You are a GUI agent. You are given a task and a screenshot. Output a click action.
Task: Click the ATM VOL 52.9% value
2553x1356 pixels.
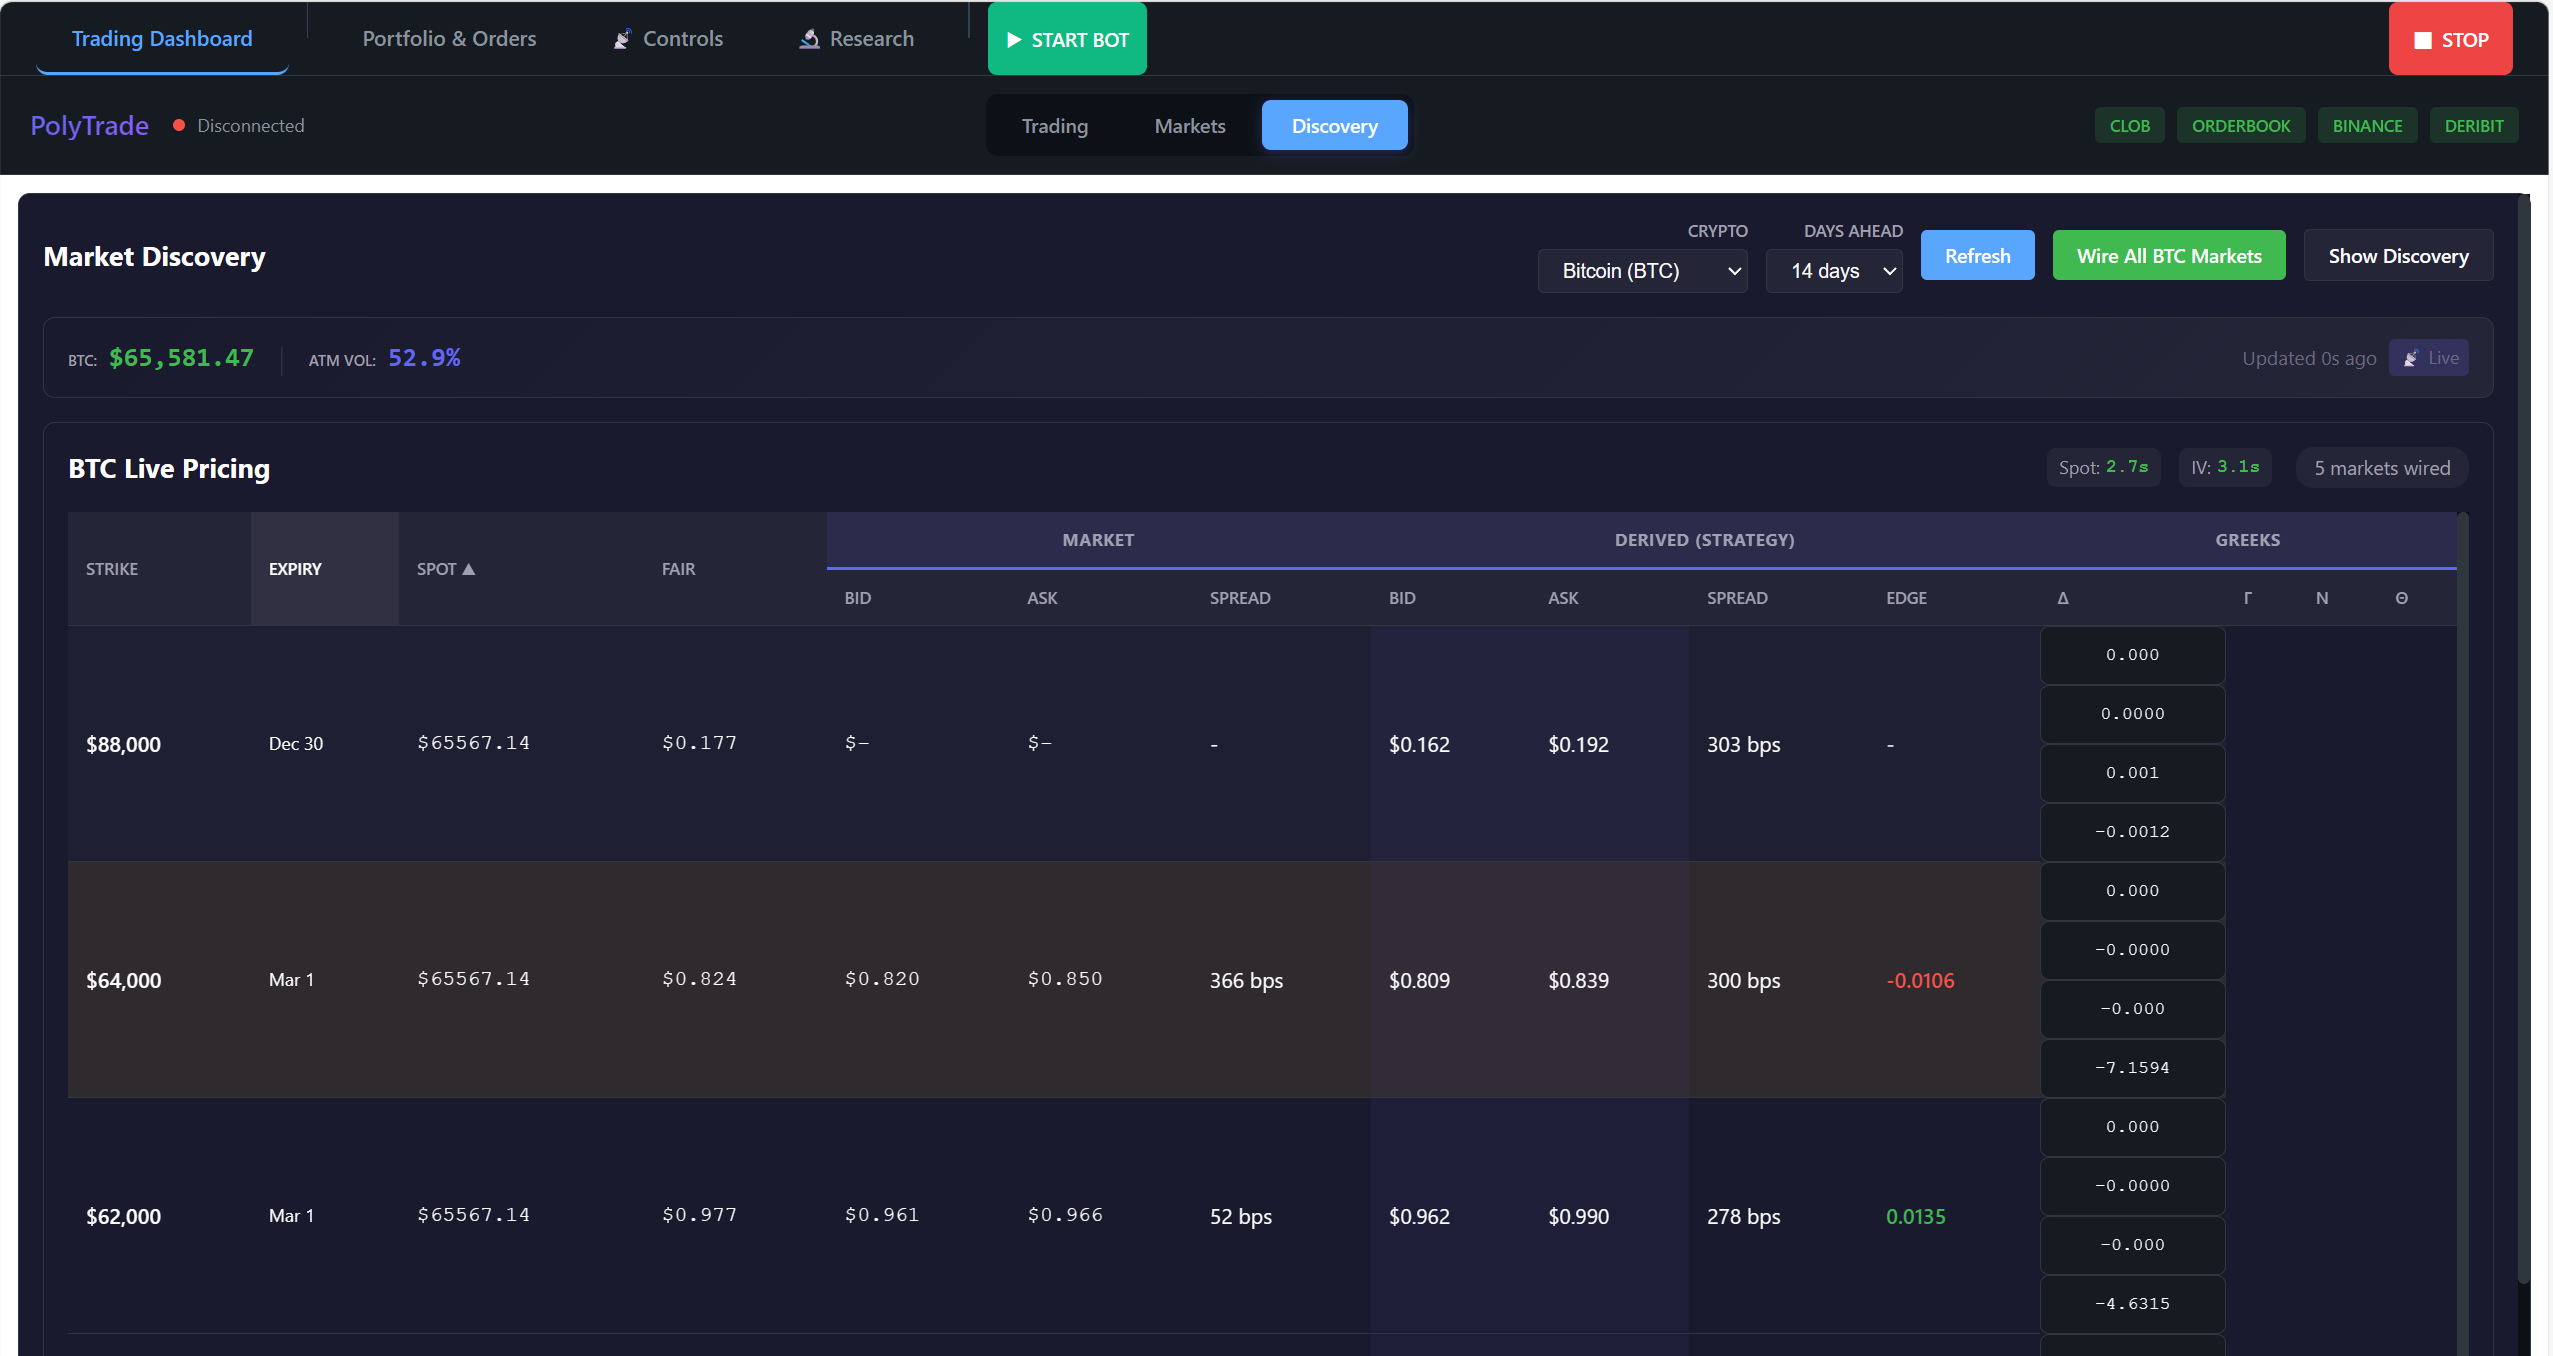(x=424, y=358)
